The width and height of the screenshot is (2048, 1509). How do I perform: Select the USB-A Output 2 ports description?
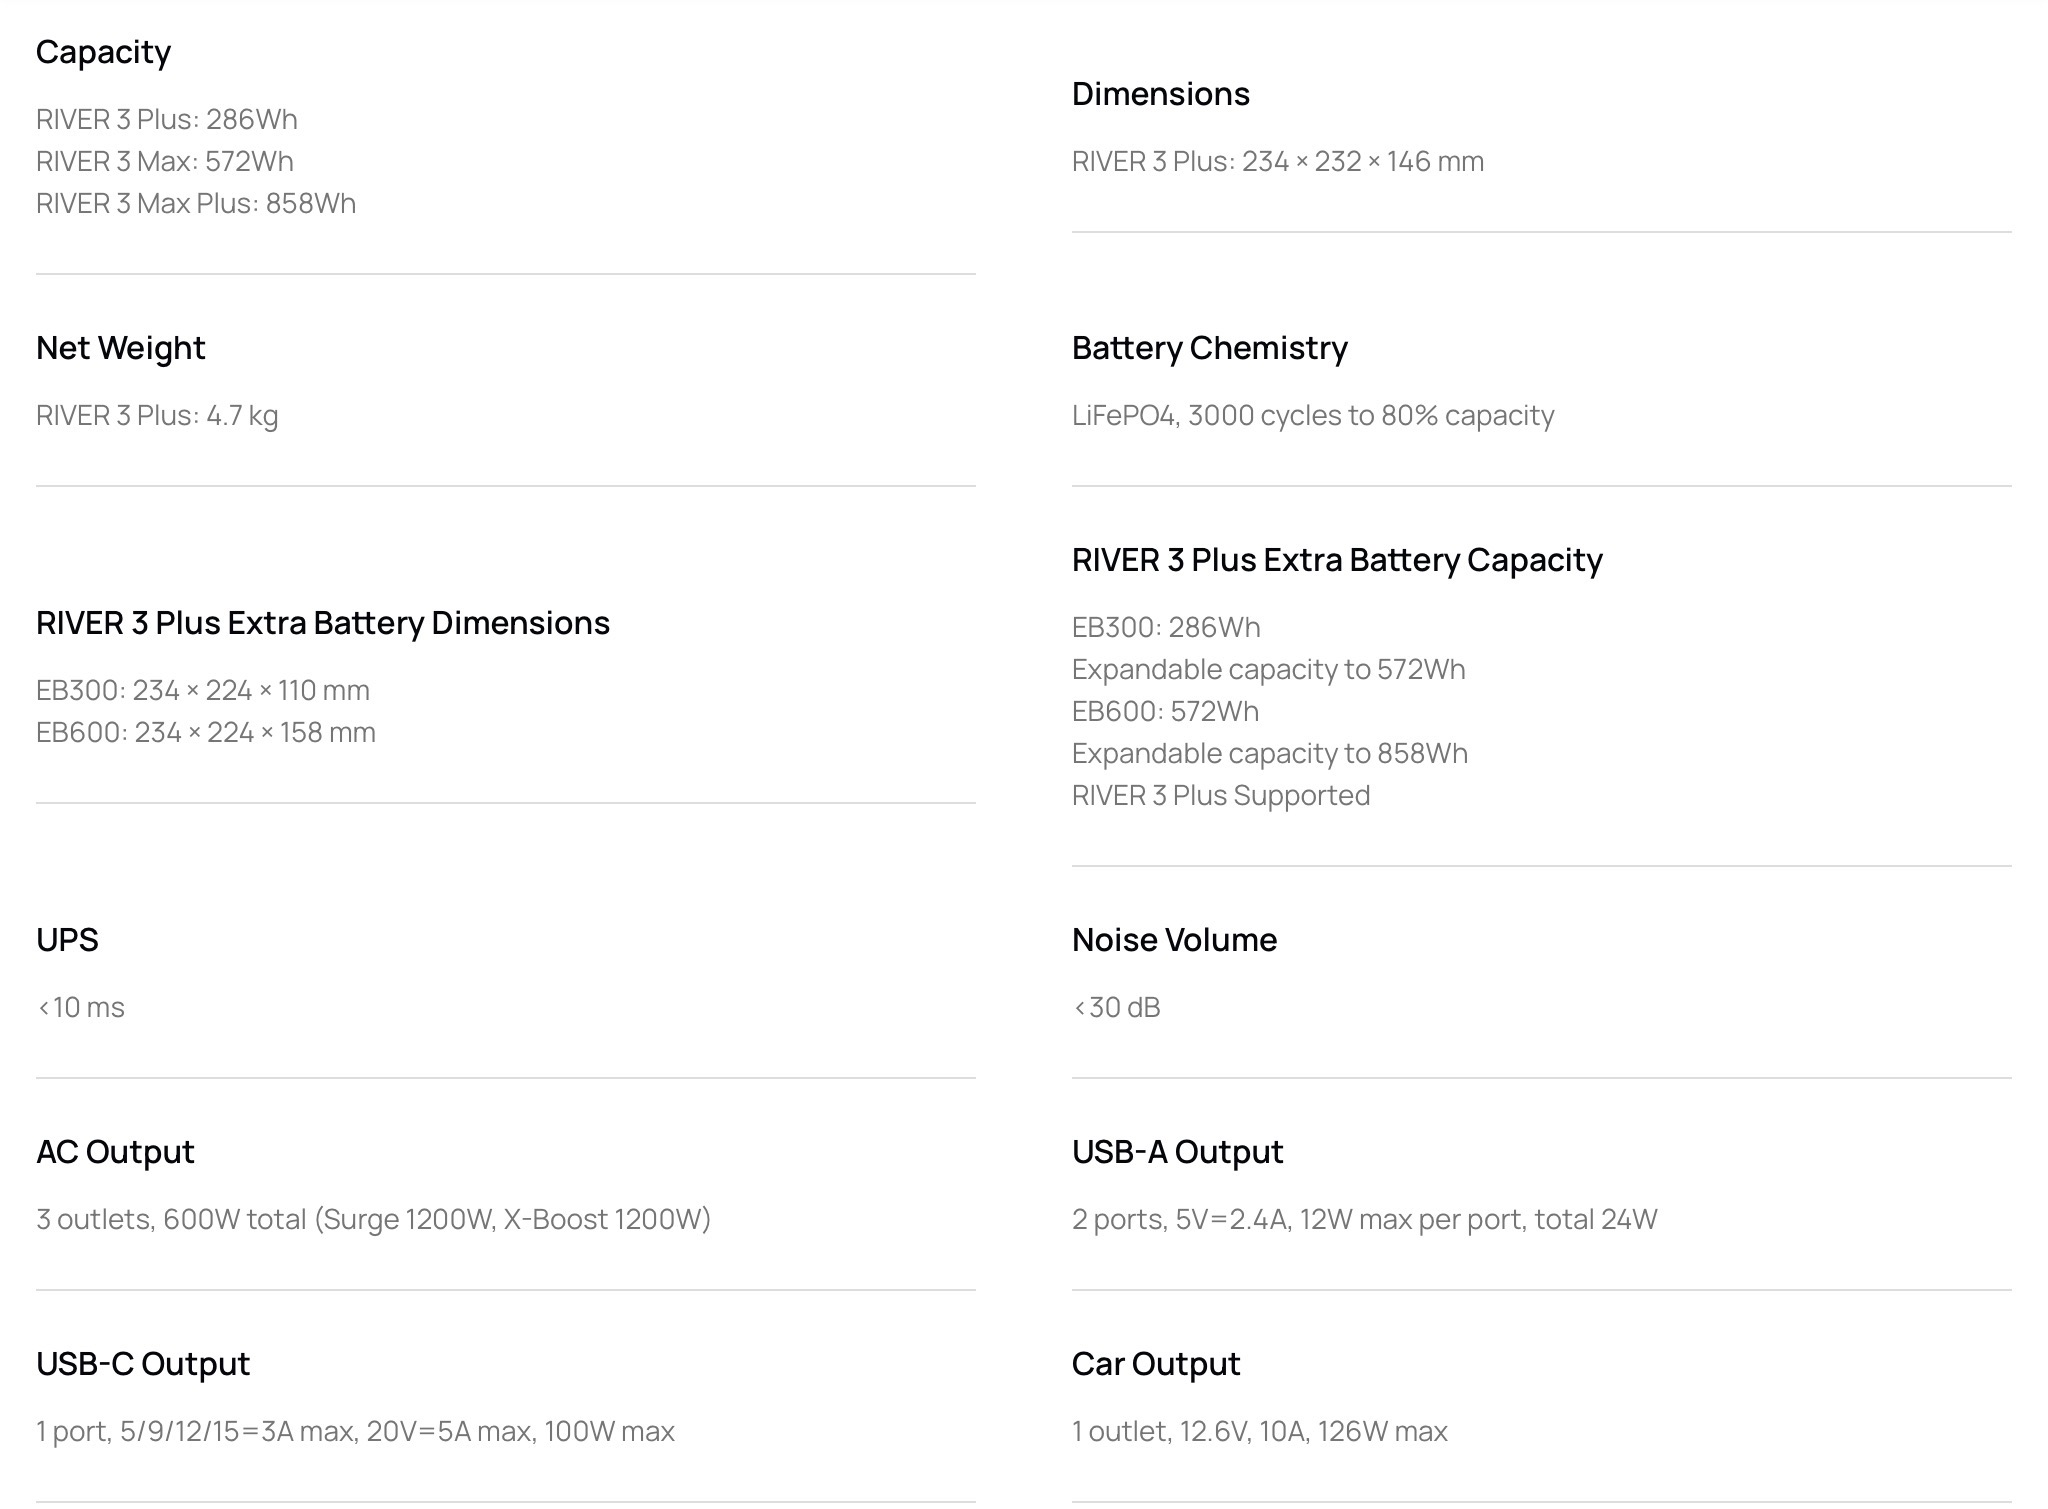(1364, 1219)
